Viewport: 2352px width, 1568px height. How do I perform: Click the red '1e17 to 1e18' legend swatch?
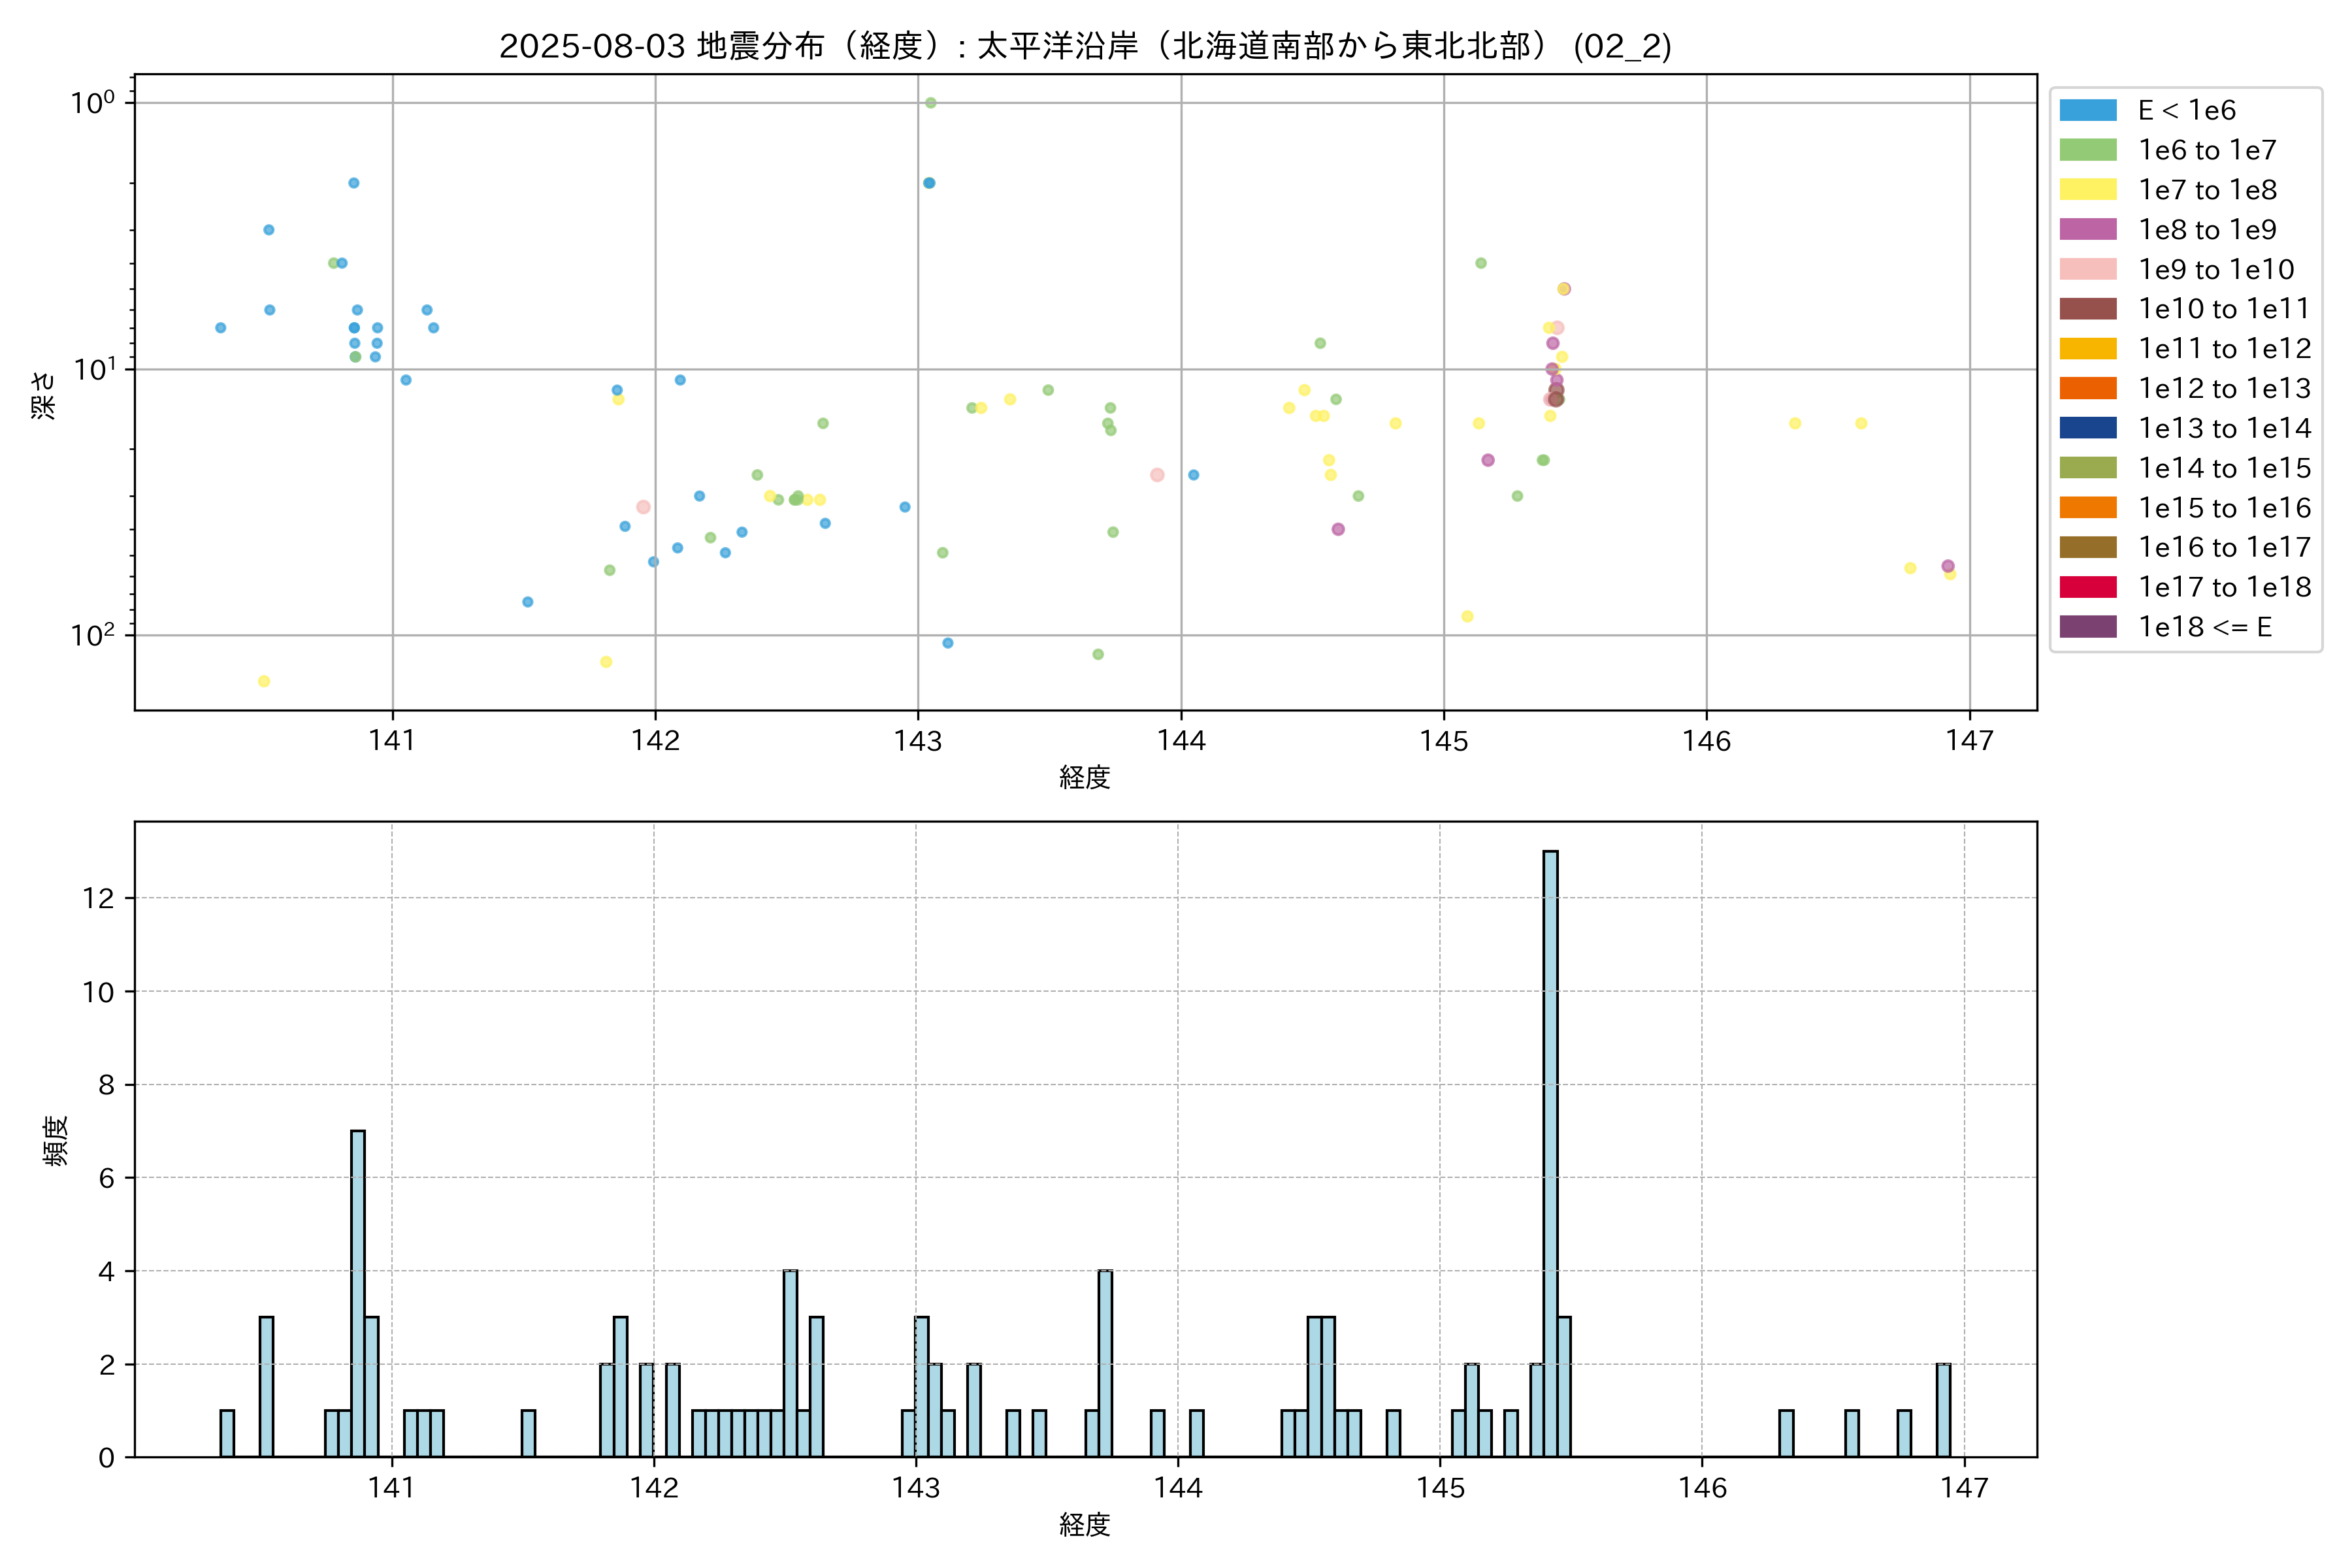click(2087, 587)
